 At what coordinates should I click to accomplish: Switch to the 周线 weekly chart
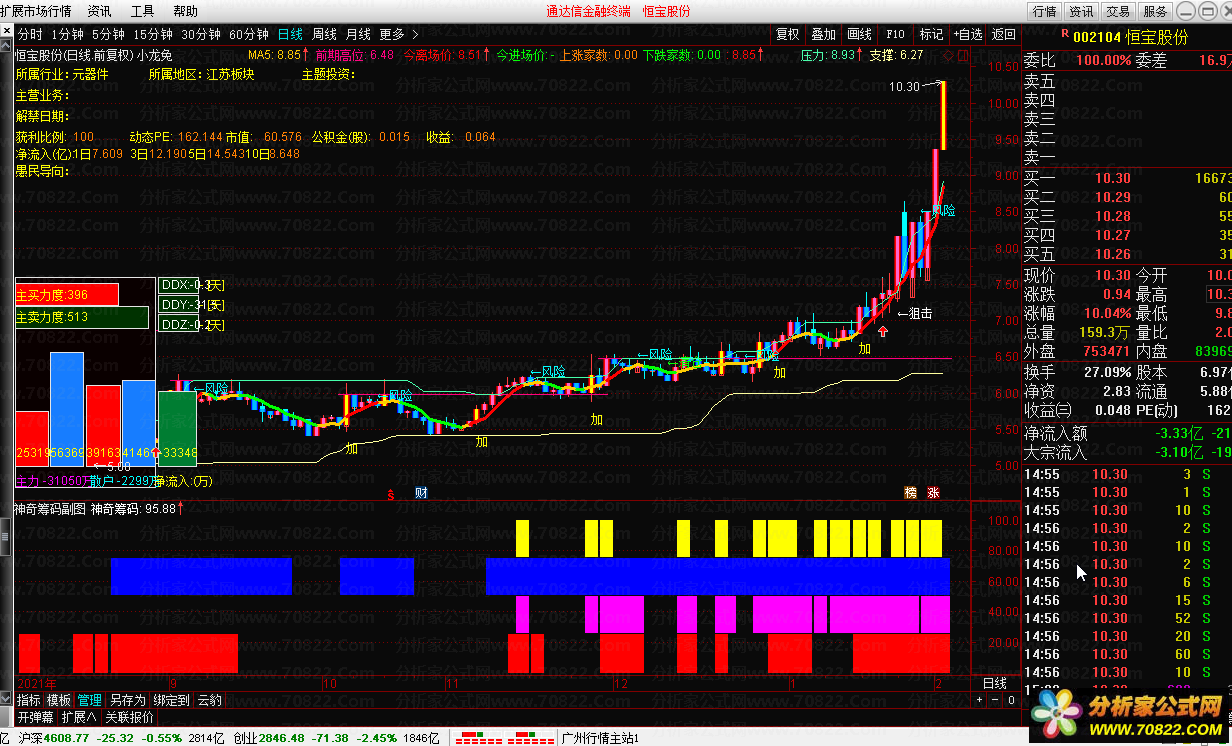324,34
